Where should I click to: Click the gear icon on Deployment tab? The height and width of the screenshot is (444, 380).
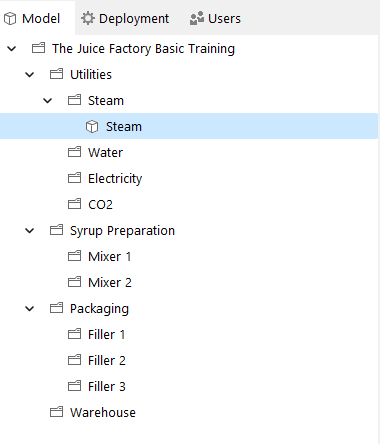(88, 18)
